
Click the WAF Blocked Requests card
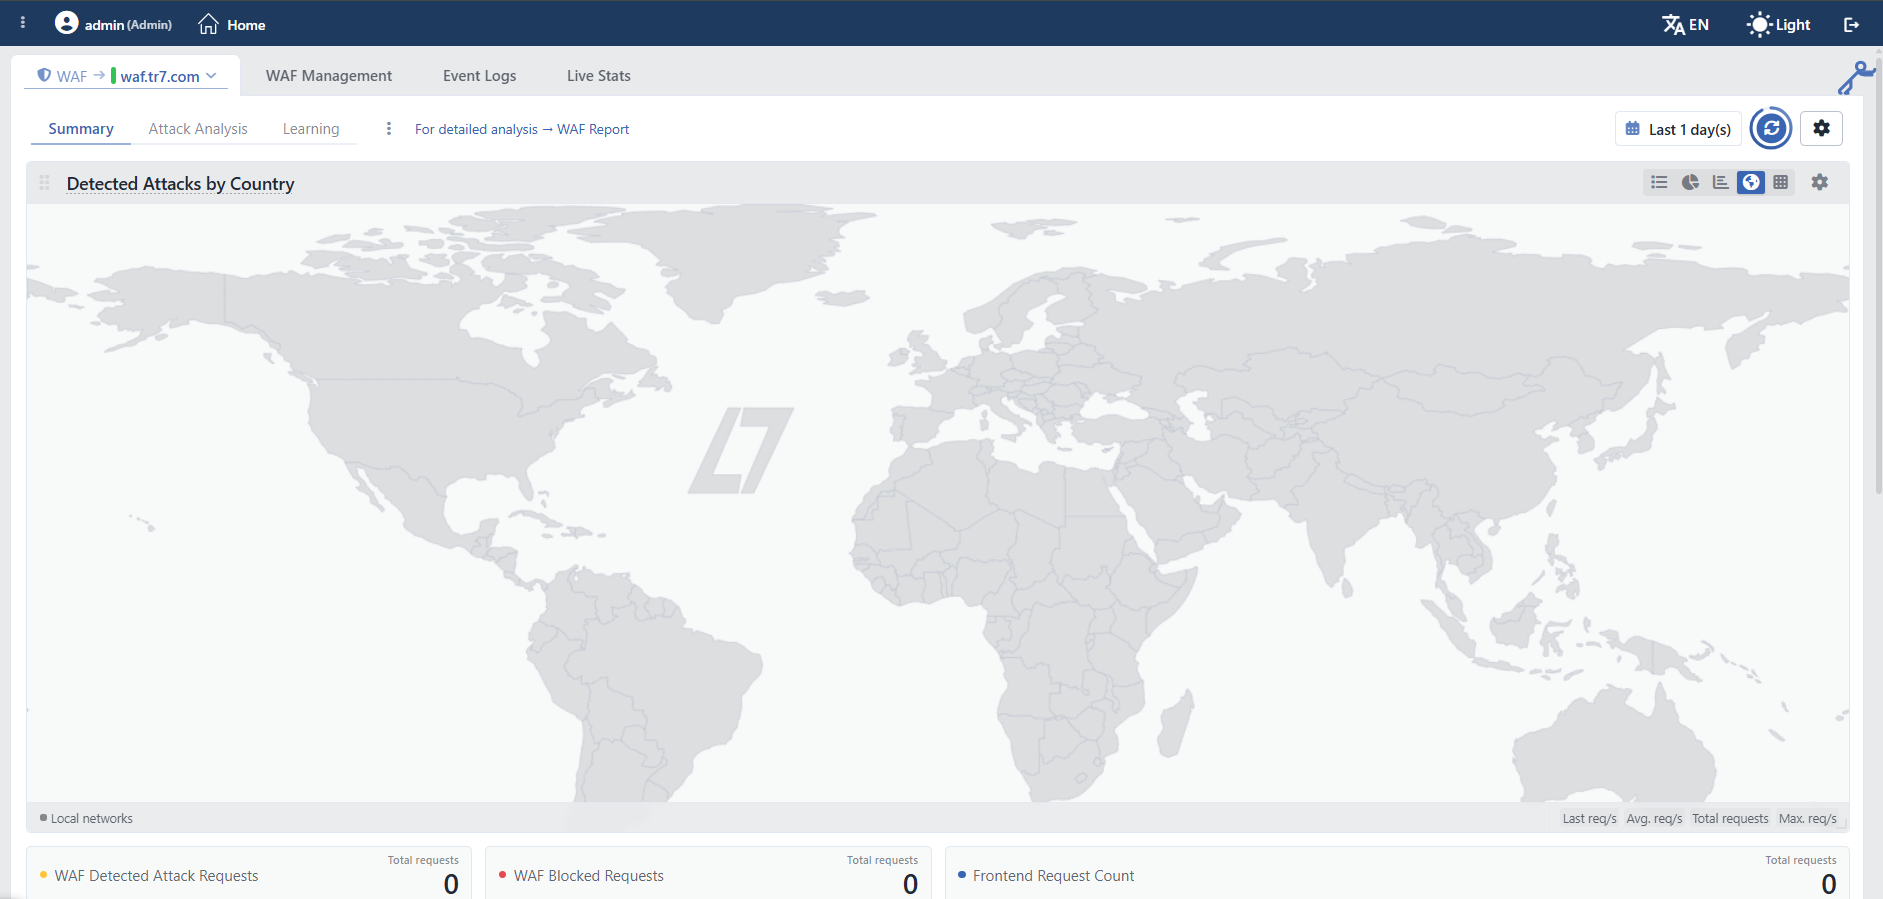tap(708, 873)
